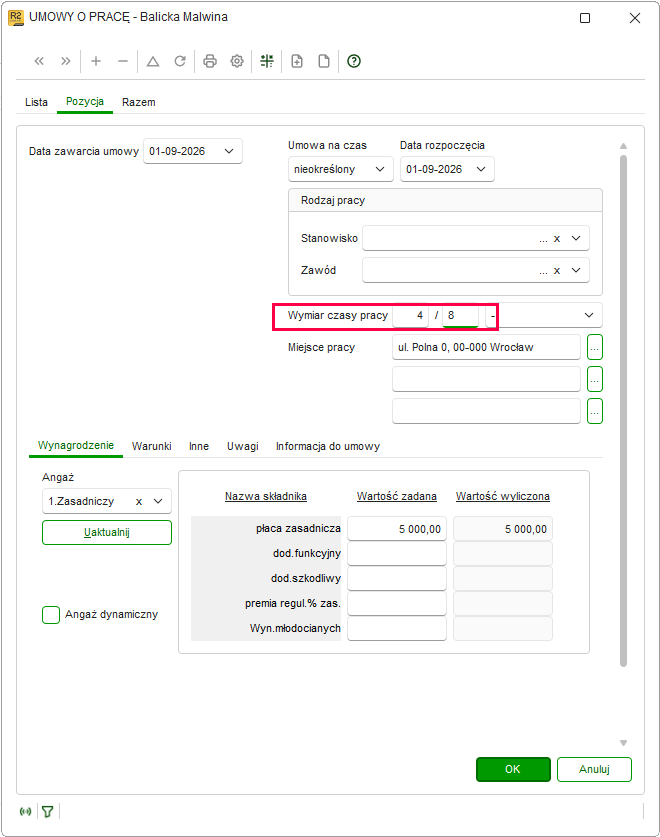Click the Wartość zadana column header
Image resolution: width=660 pixels, height=837 pixels.
coord(397,496)
